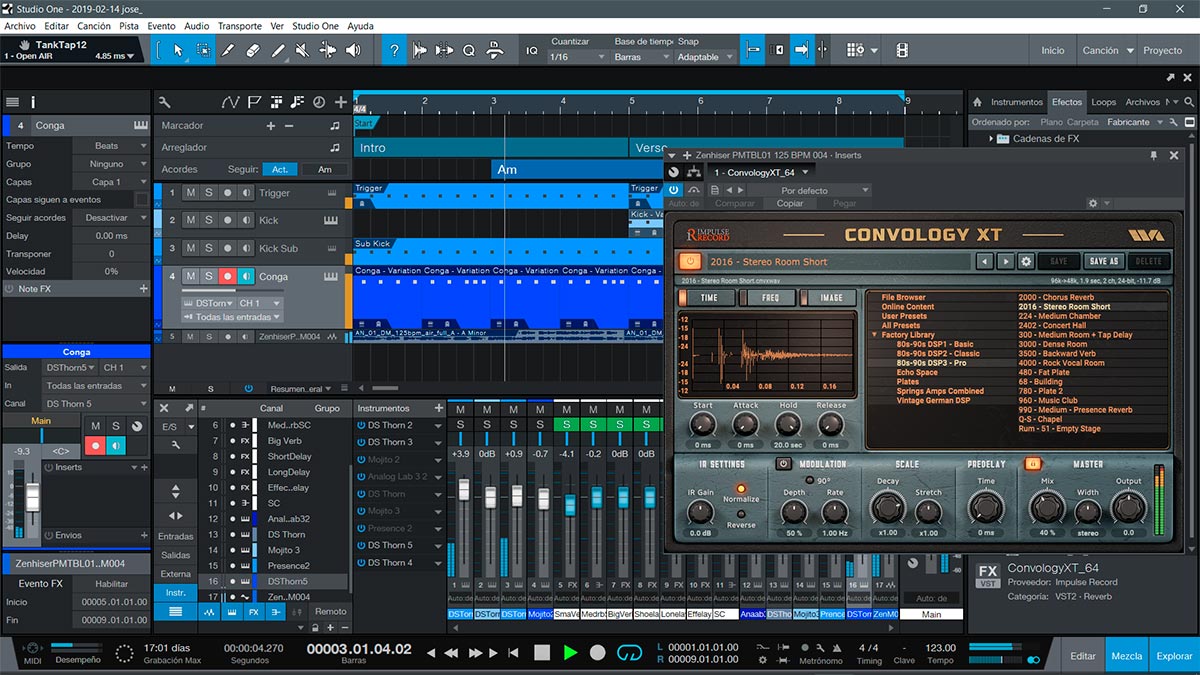Solo the Kick track

[209, 220]
